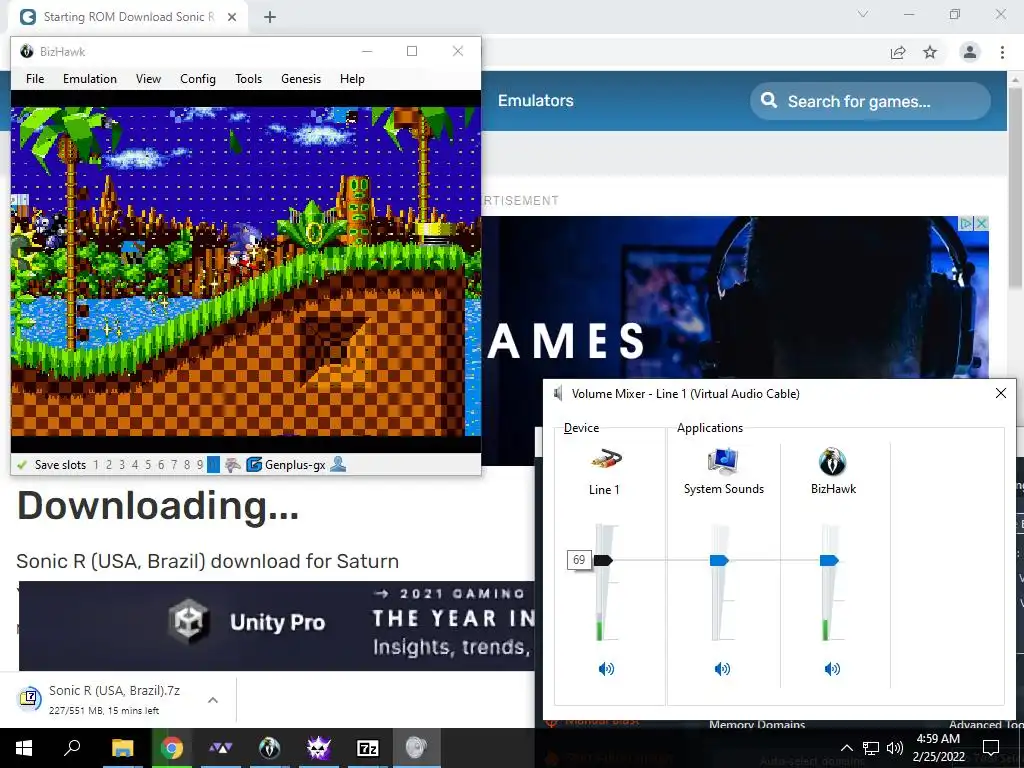Bookmark this page with the star icon
The height and width of the screenshot is (768, 1024).
tap(930, 52)
